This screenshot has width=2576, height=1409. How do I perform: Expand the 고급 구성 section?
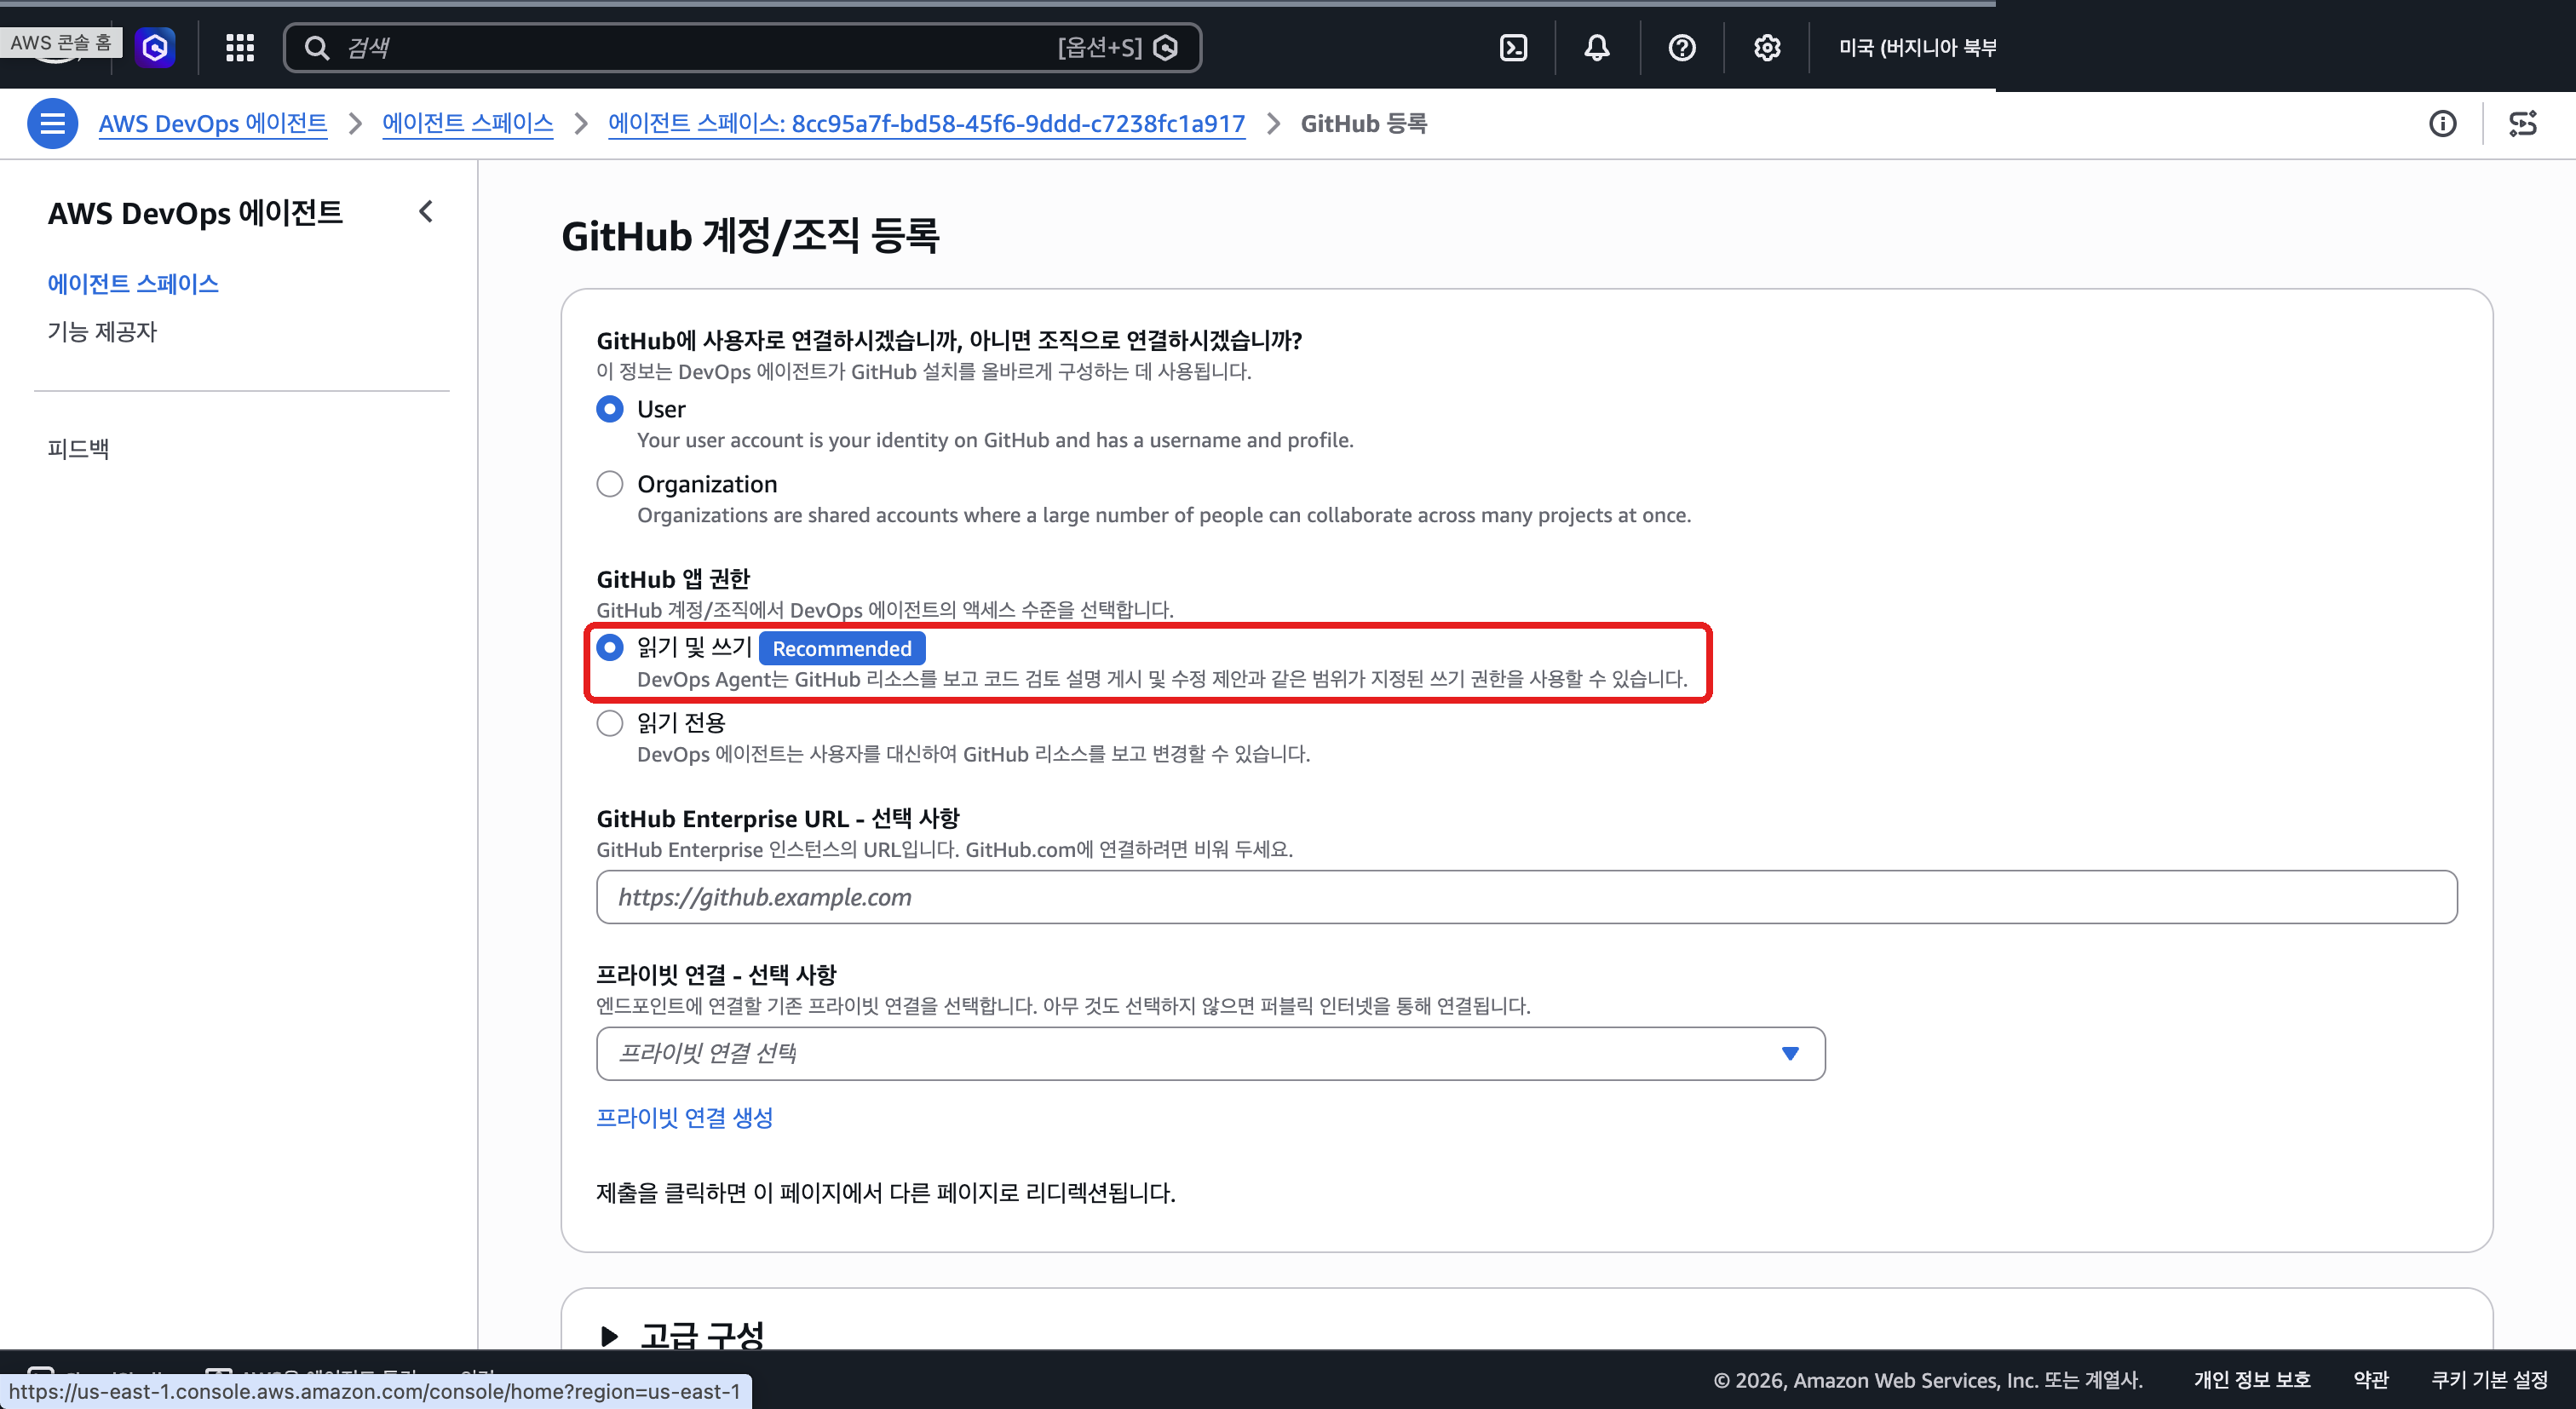point(684,1335)
